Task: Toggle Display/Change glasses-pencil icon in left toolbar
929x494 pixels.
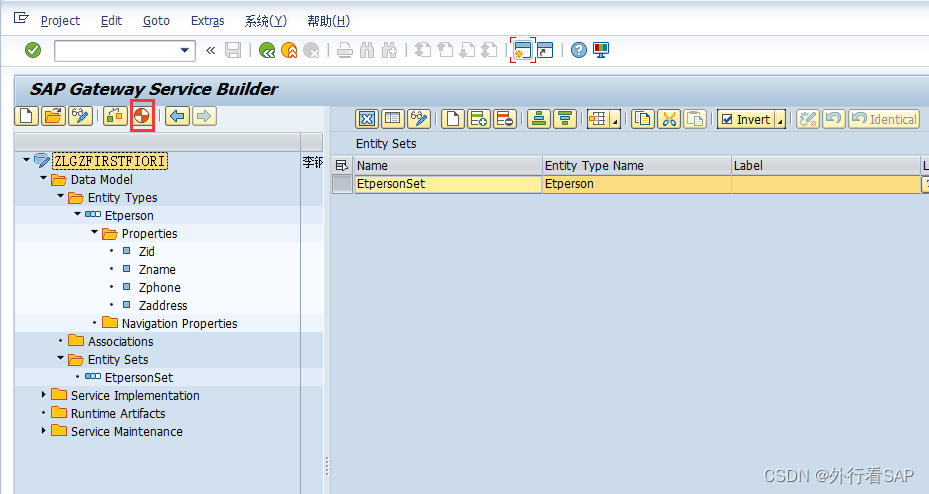Action: (81, 116)
